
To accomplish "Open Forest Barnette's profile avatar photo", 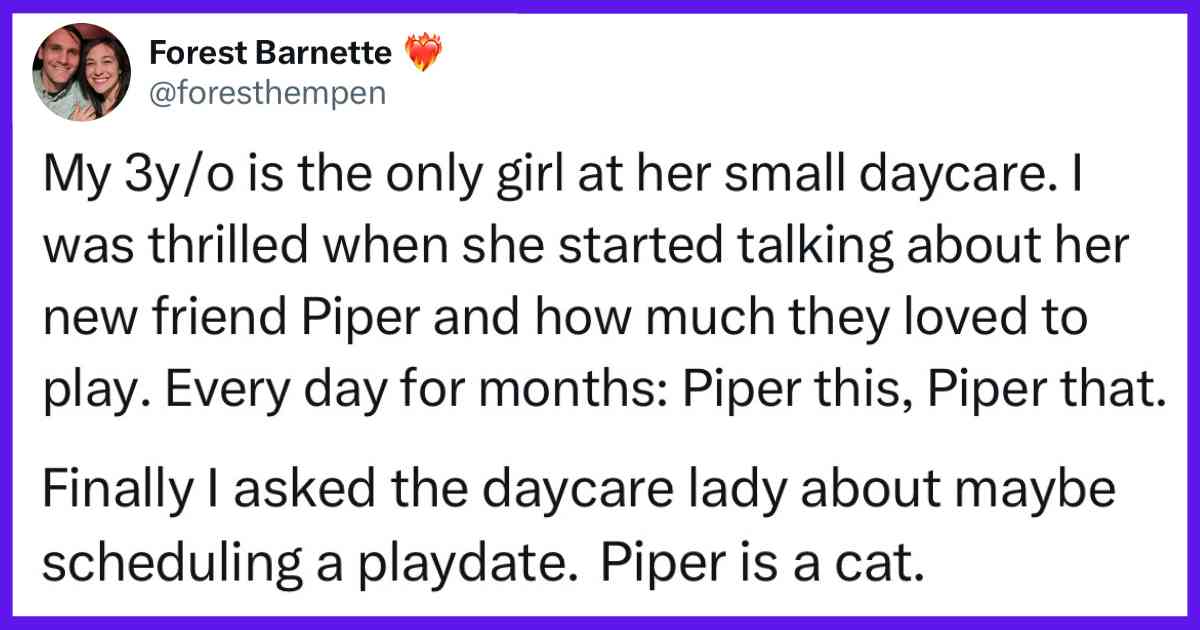I will coord(81,71).
